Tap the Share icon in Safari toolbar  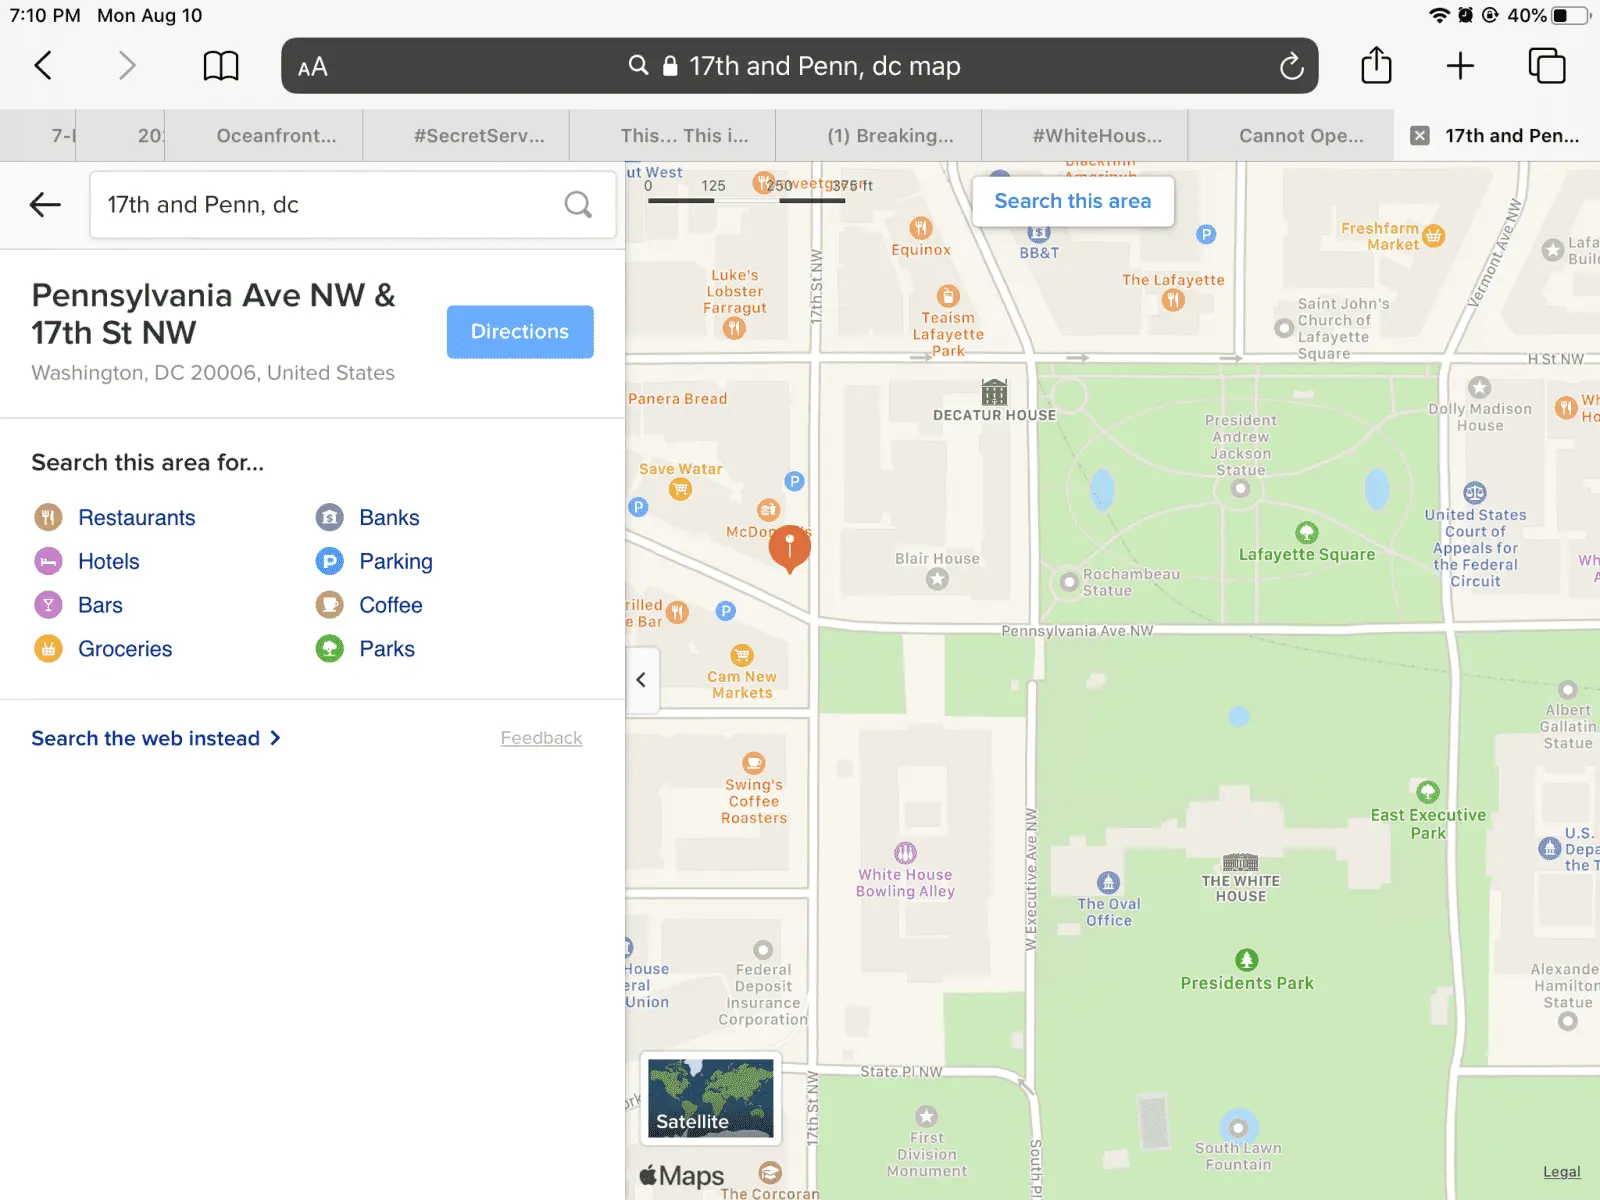pos(1376,66)
